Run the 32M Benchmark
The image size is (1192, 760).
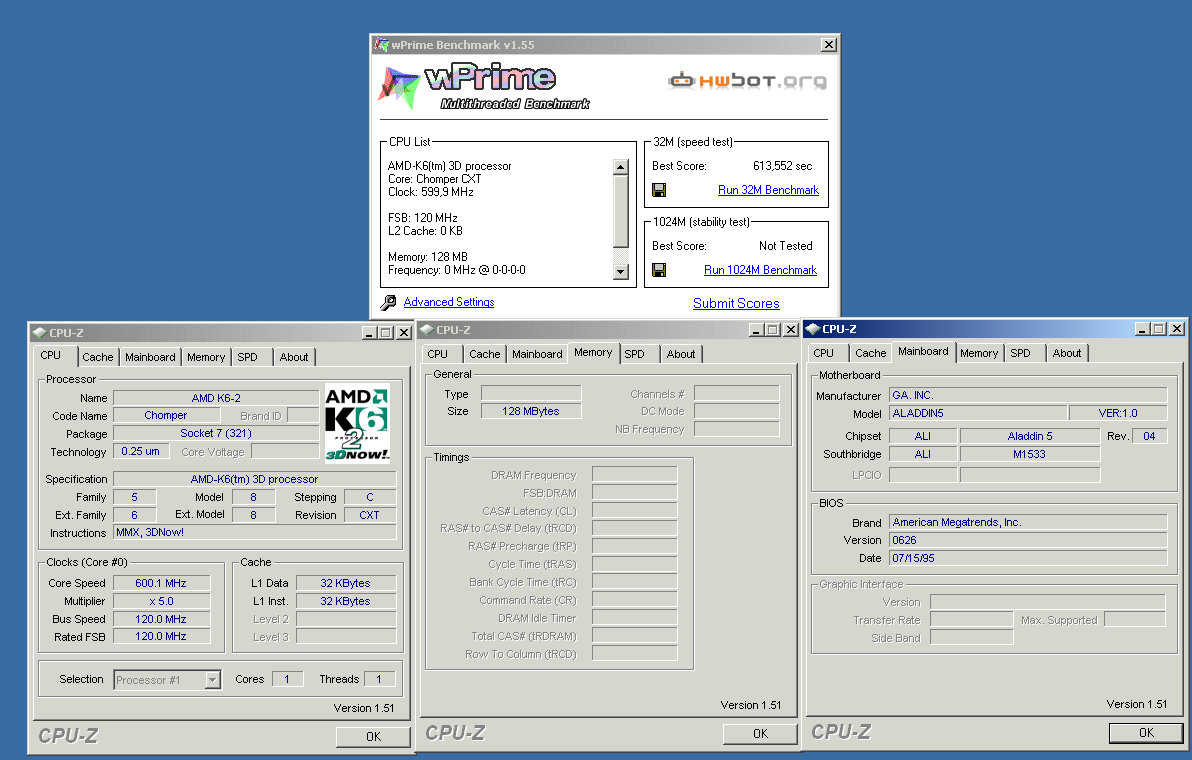[768, 190]
